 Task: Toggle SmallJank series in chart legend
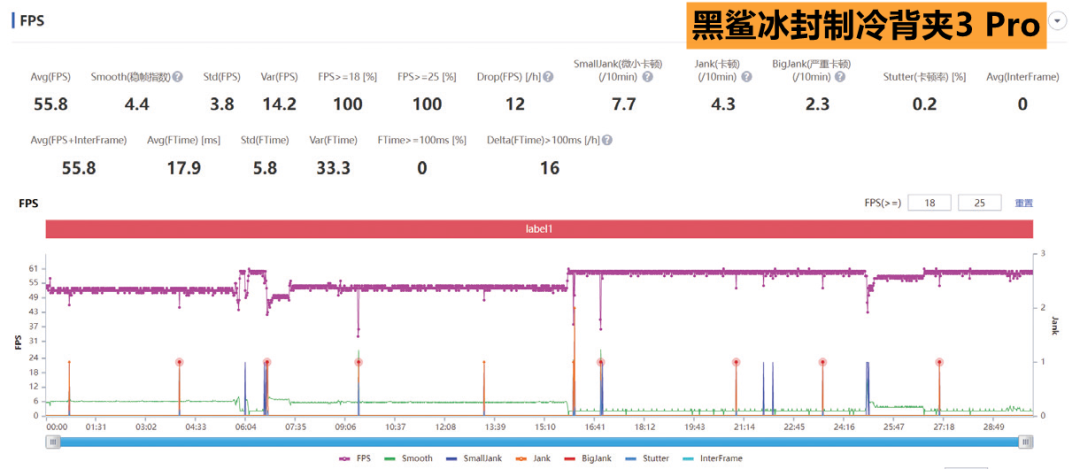(475, 458)
